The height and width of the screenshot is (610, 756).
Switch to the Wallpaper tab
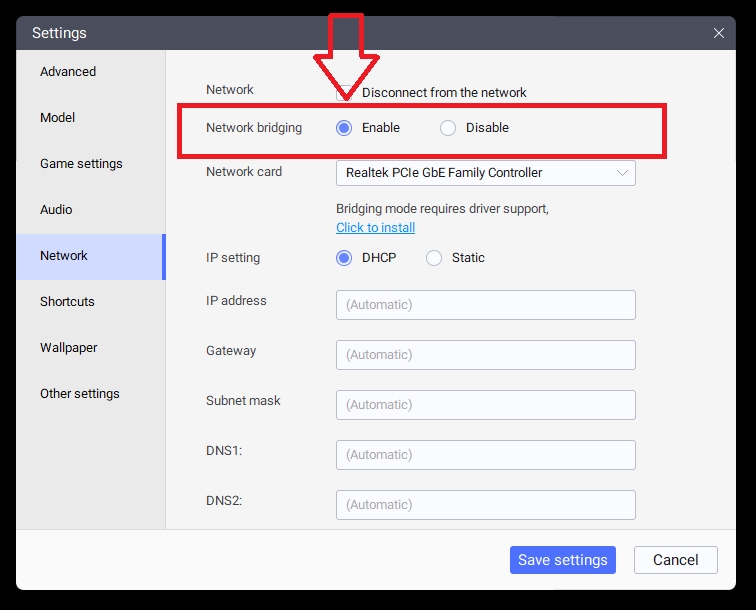[x=69, y=348]
